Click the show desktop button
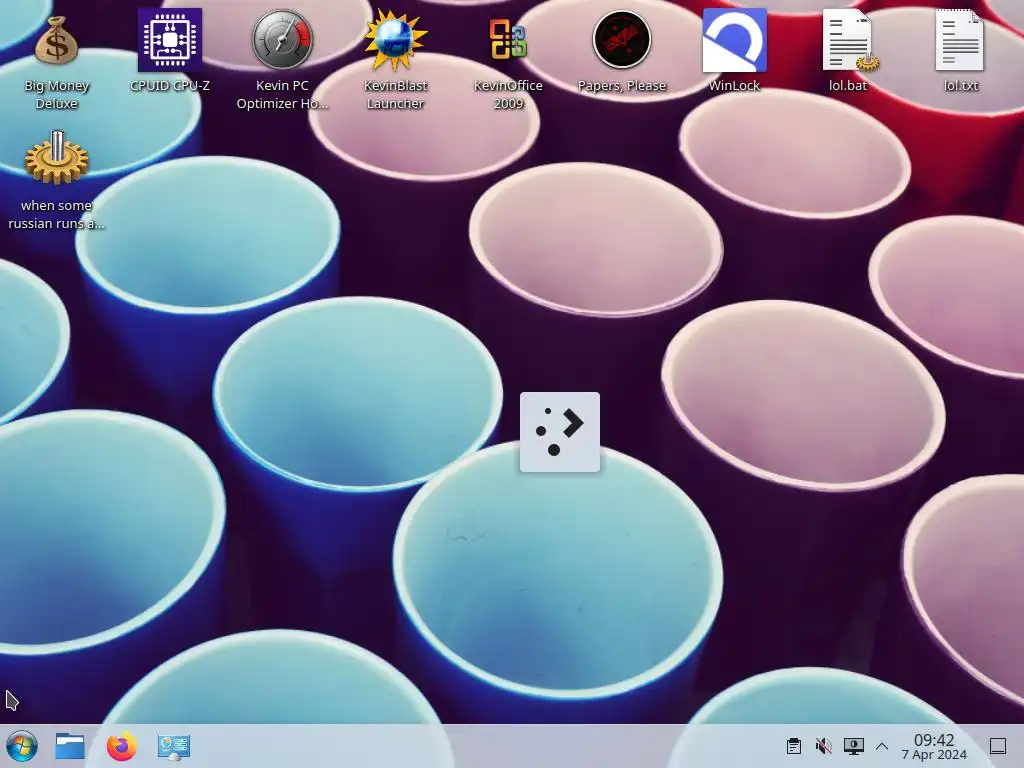This screenshot has width=1024, height=768. click(998, 746)
